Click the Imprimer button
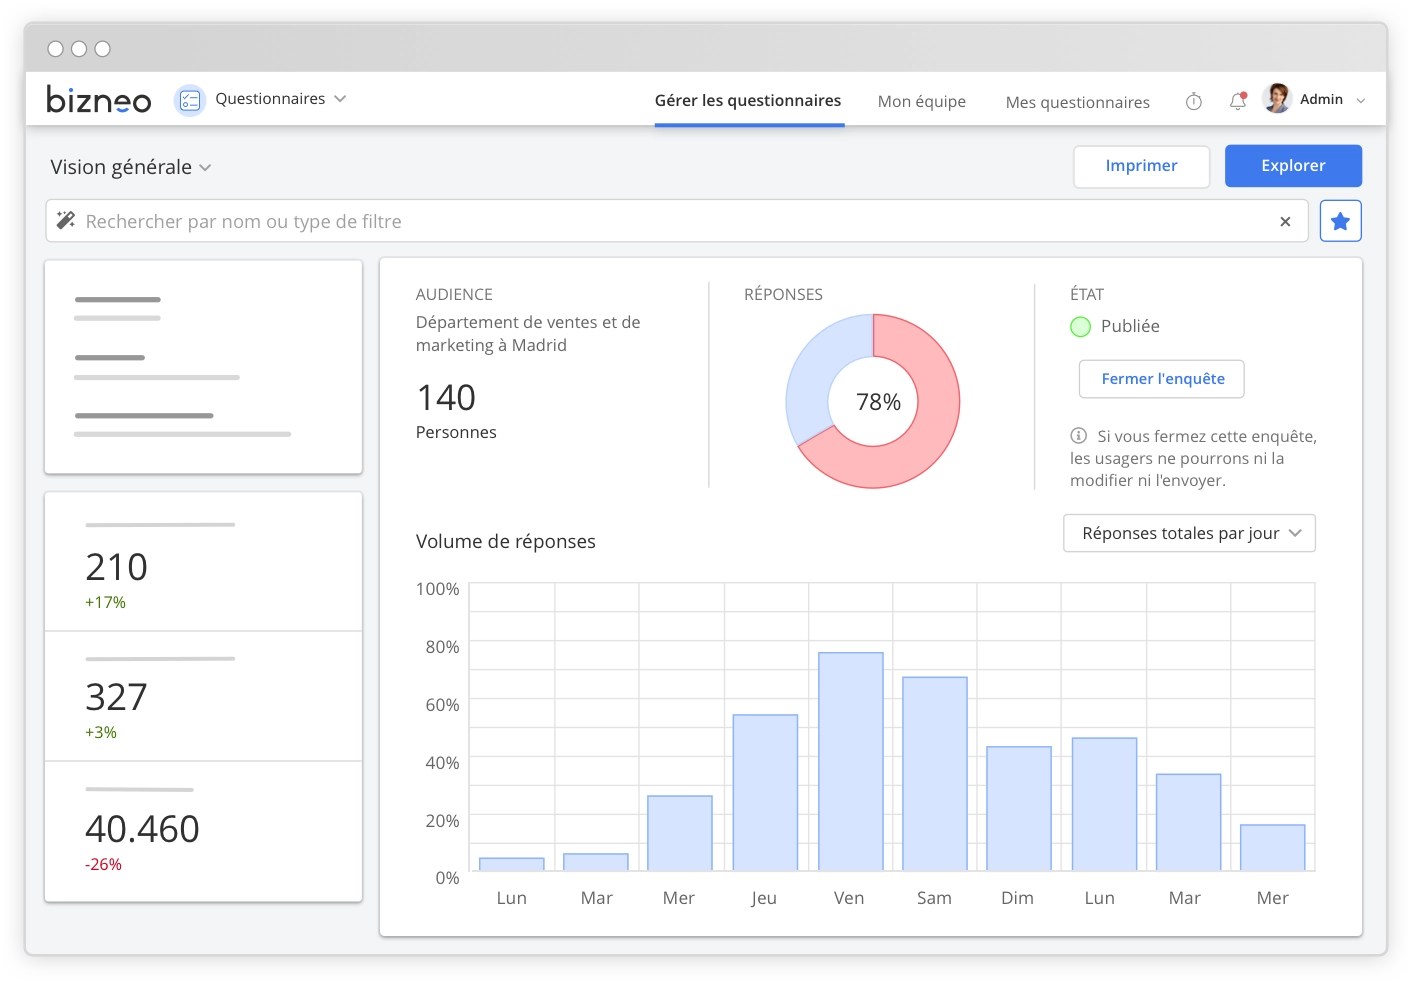Screen dimensions: 1412x982 pyautogui.click(x=1142, y=166)
